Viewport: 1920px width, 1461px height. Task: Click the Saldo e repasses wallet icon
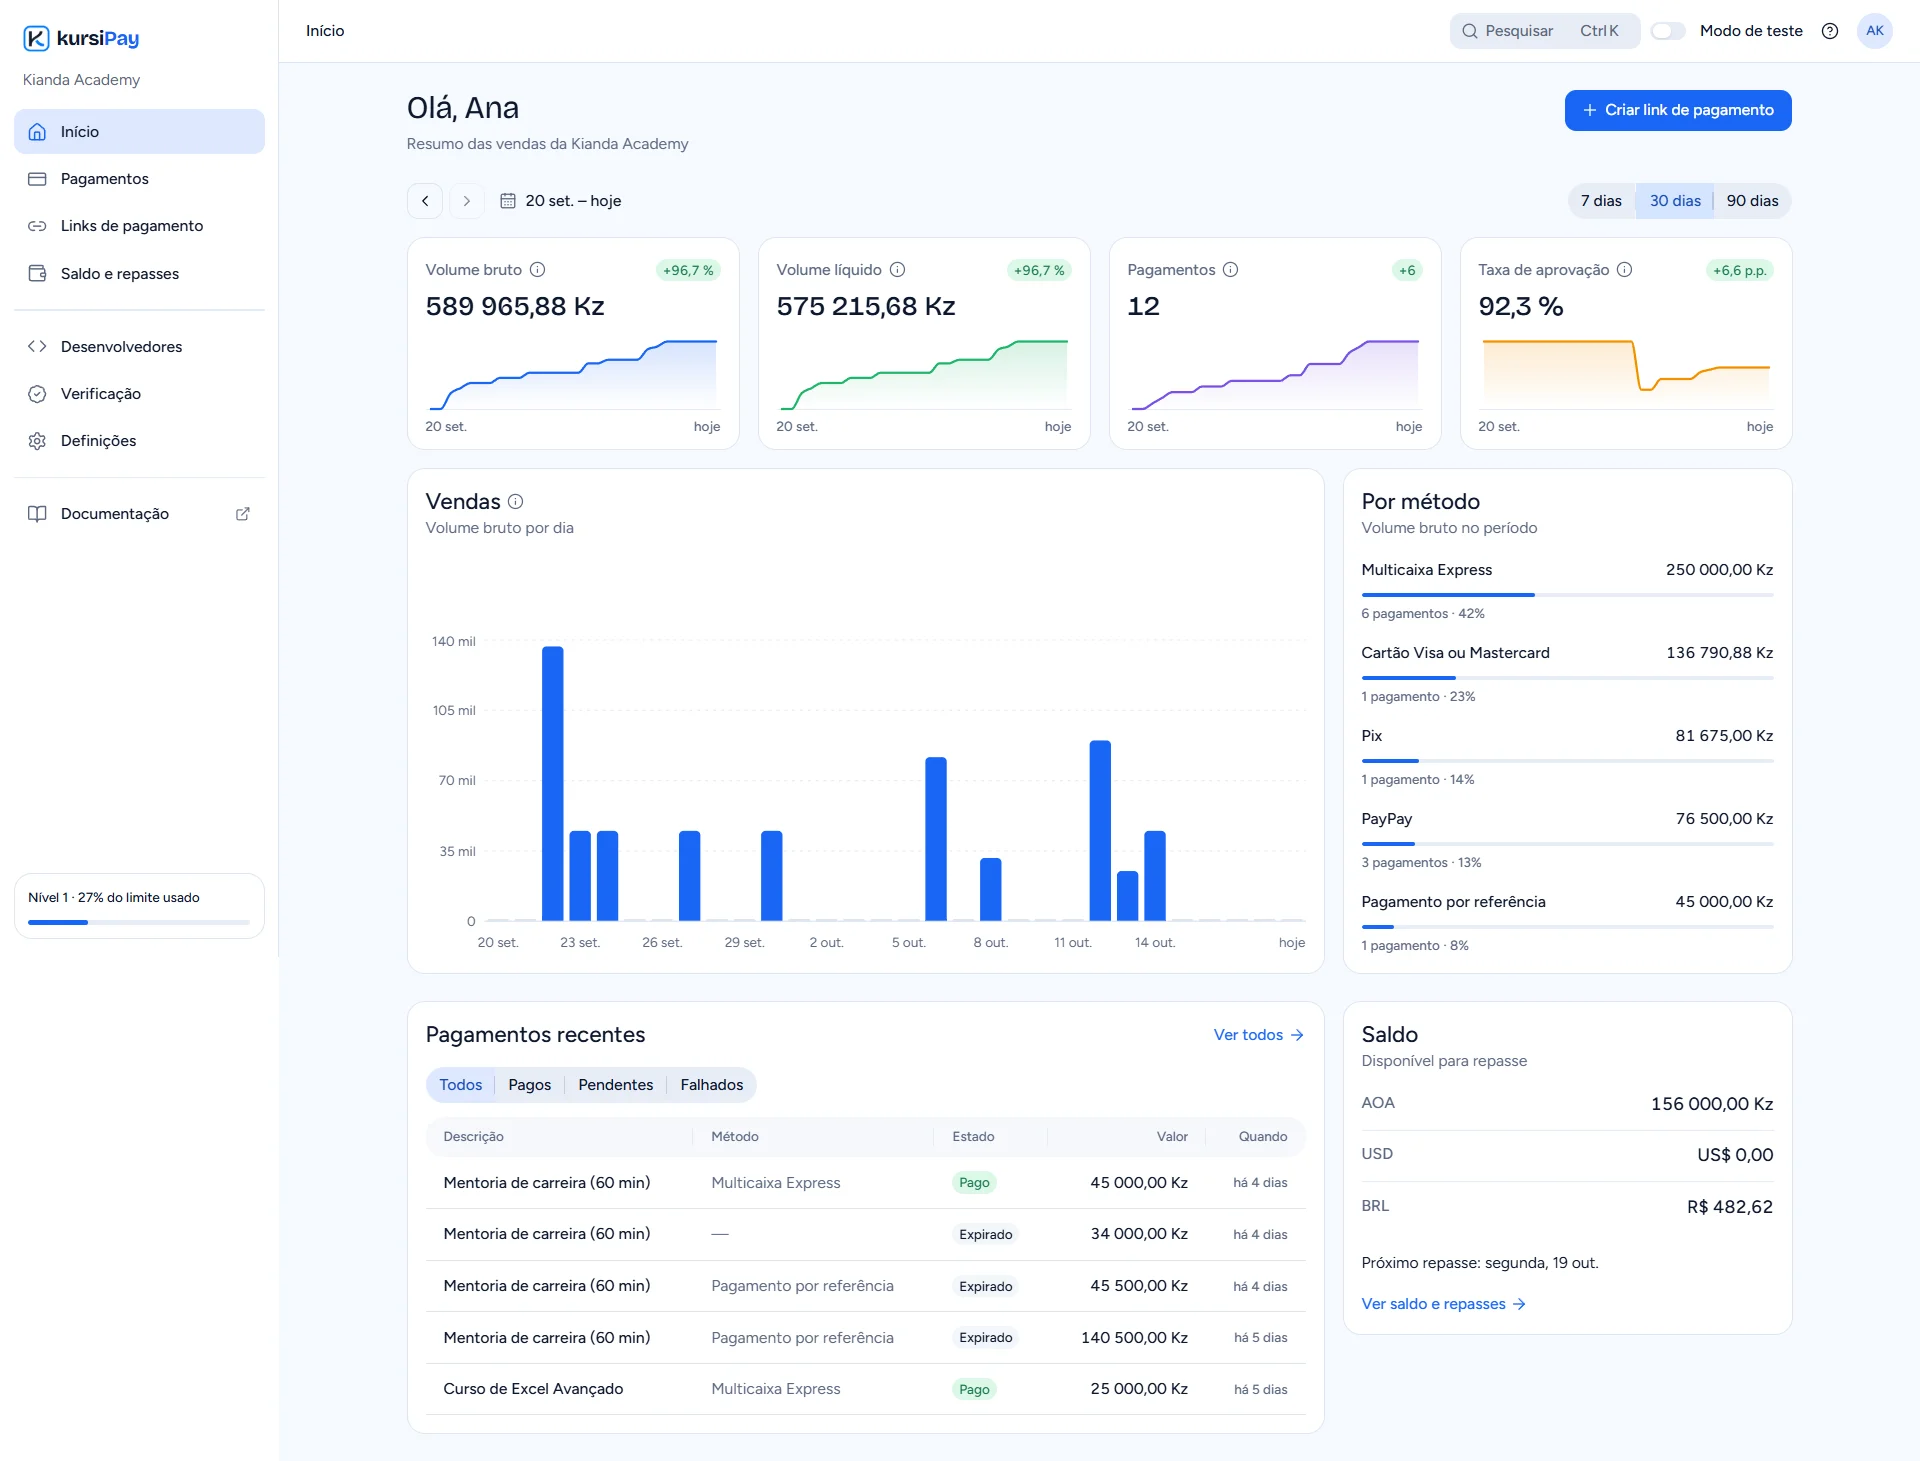click(x=37, y=274)
